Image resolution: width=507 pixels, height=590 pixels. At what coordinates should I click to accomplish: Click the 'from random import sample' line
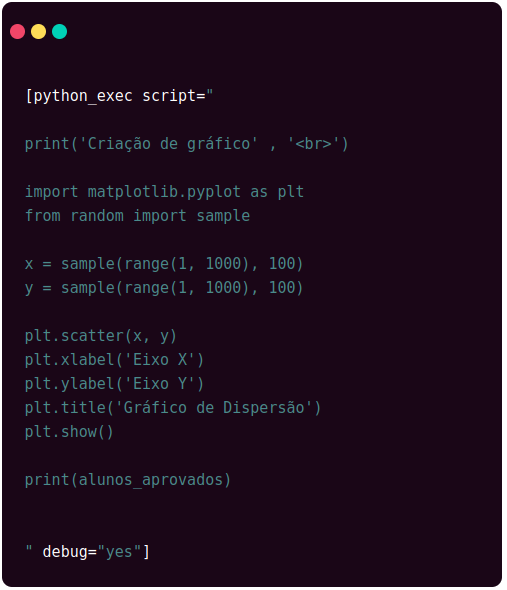(x=137, y=216)
